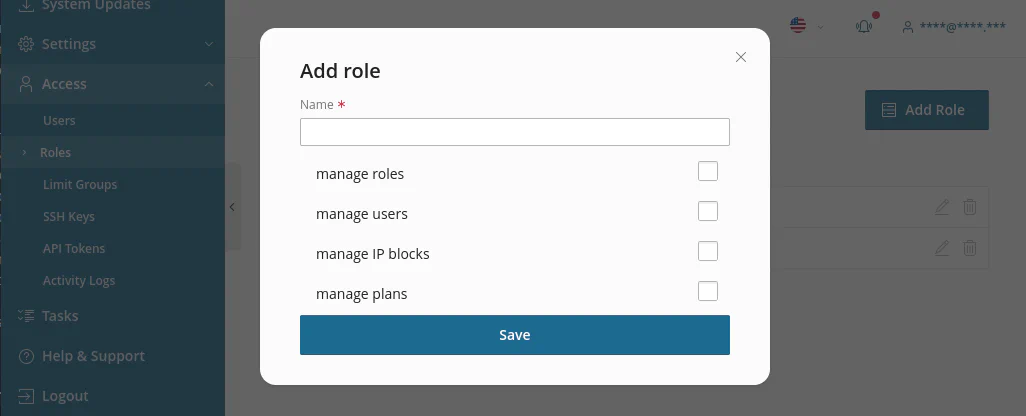Click the manage users label
The width and height of the screenshot is (1026, 416).
tap(362, 214)
